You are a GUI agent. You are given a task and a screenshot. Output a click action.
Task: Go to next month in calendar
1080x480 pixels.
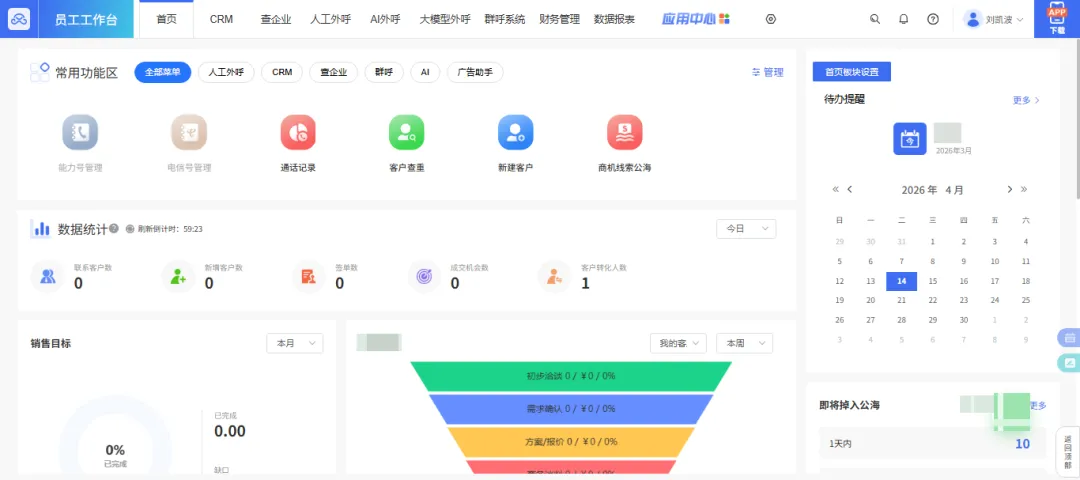[1010, 189]
